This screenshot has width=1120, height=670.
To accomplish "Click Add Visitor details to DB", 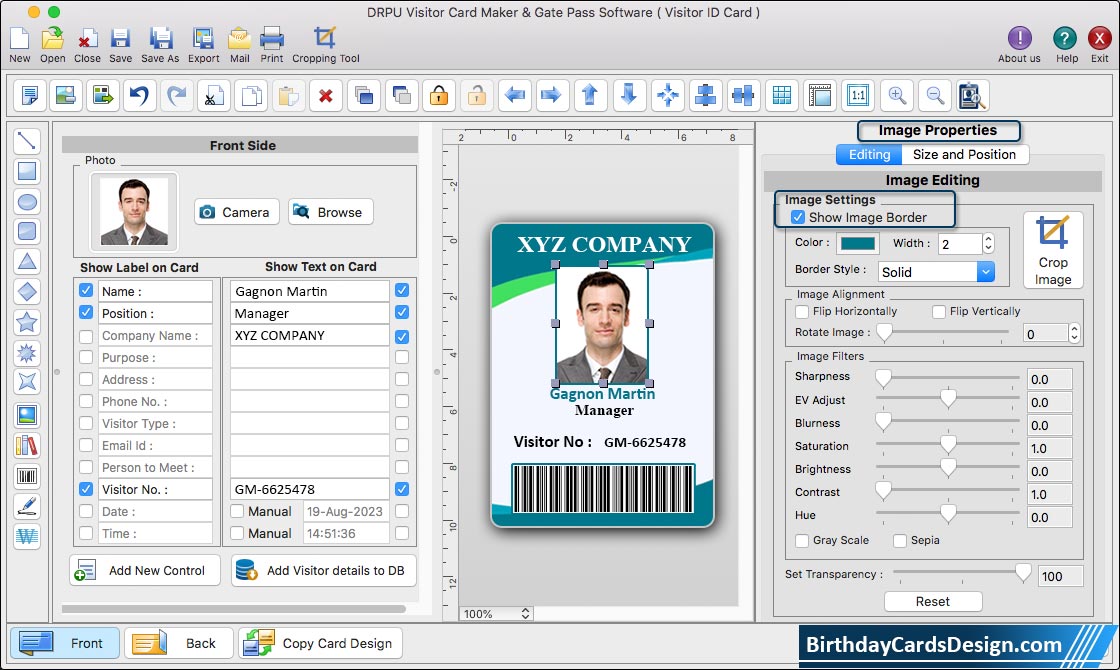I will coord(324,570).
